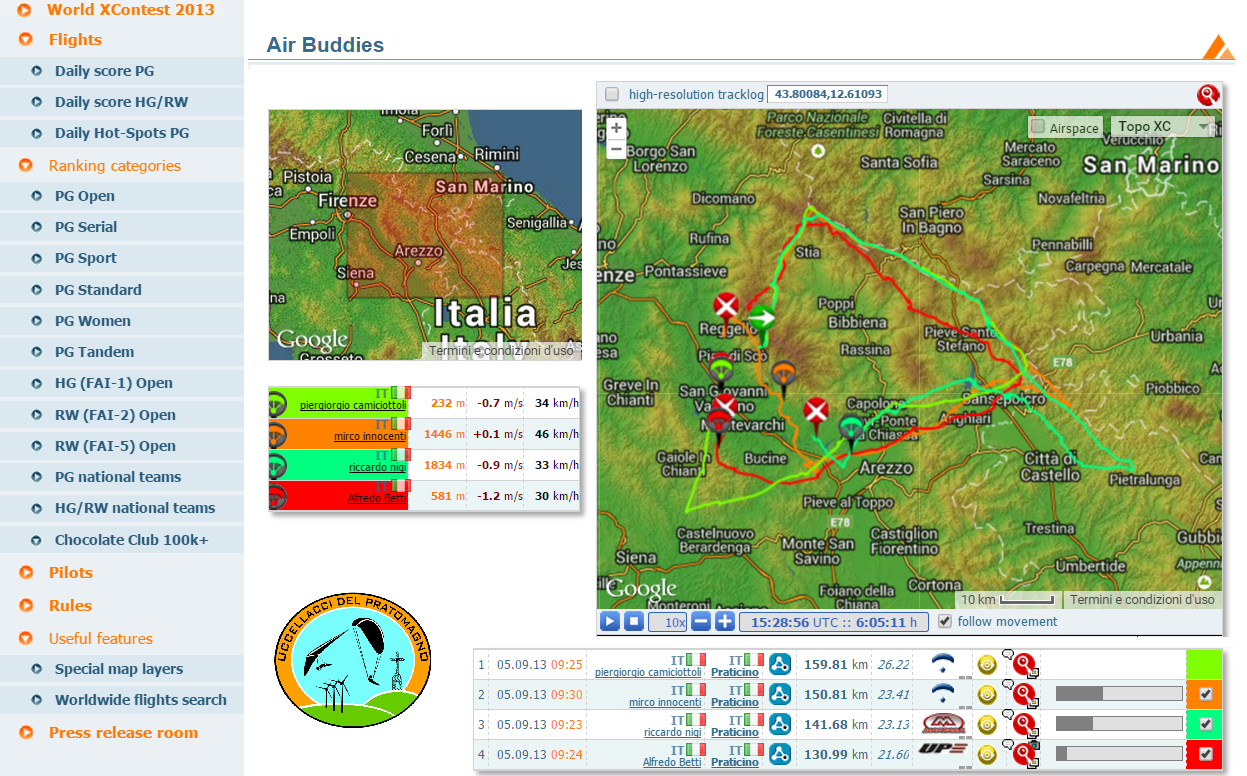Open Alfredo Betti pilot link in legend
Image resolution: width=1247 pixels, height=776 pixels.
(x=375, y=497)
